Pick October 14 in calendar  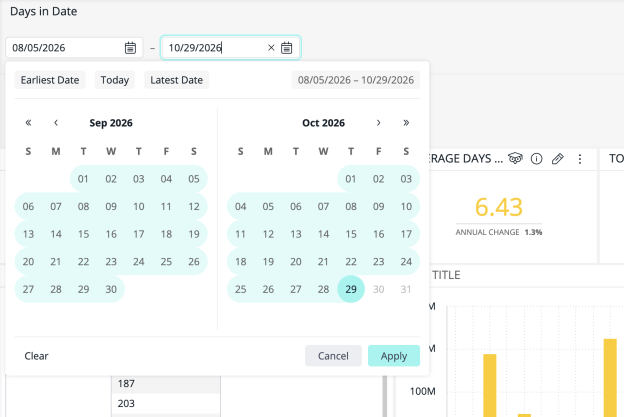[323, 234]
